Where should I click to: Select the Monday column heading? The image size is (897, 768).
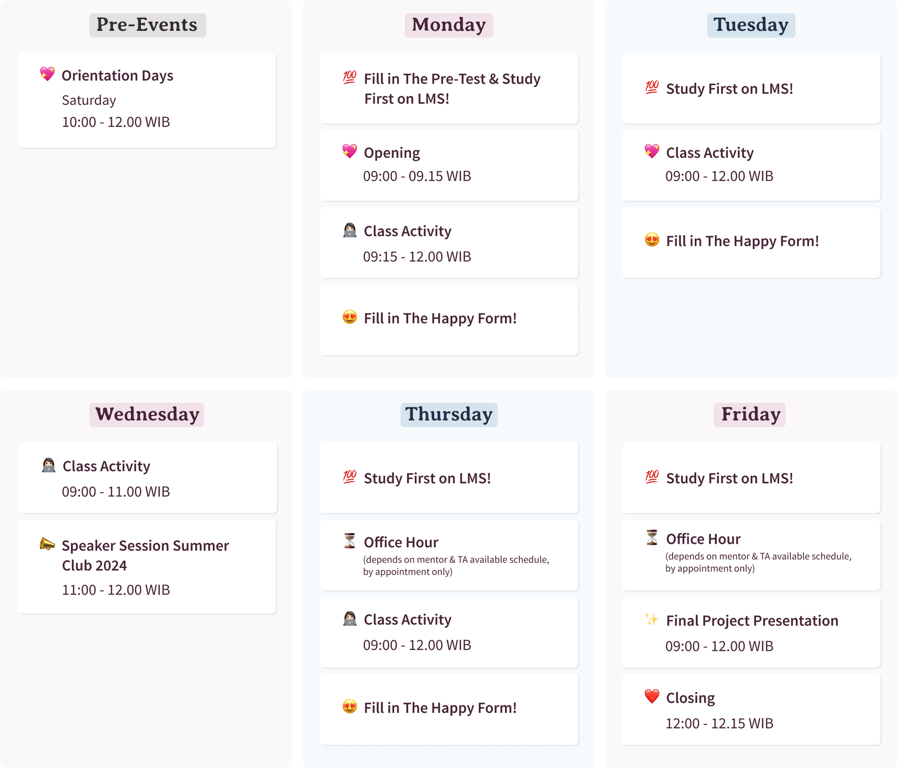448,25
